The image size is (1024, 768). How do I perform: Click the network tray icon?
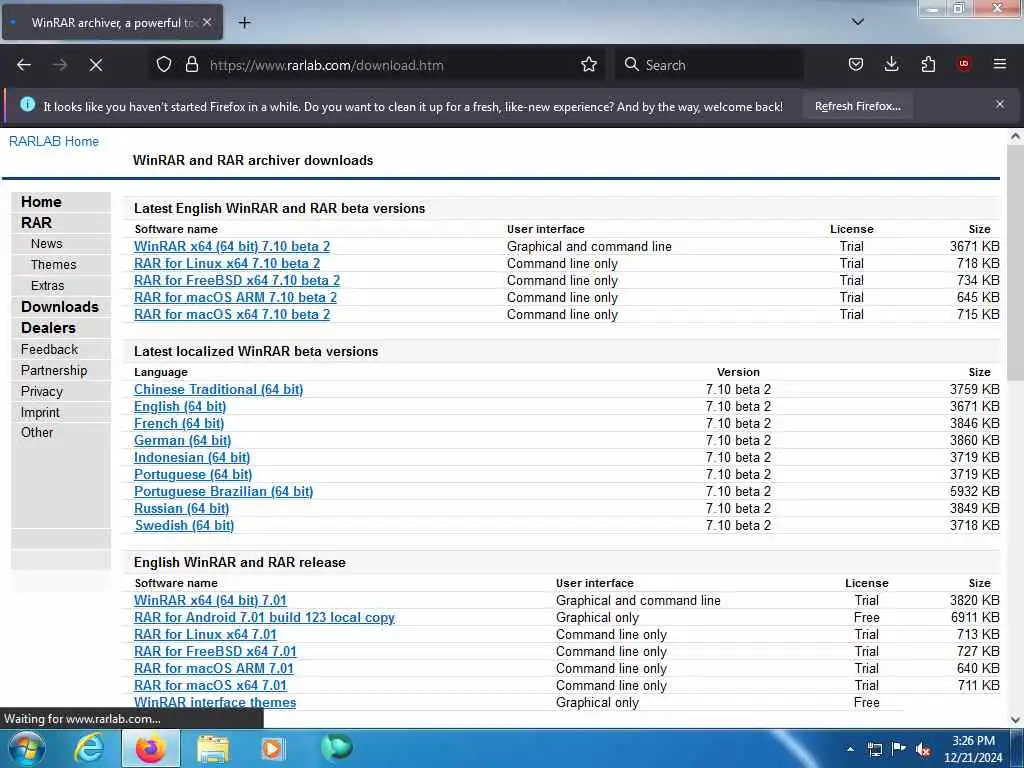874,749
